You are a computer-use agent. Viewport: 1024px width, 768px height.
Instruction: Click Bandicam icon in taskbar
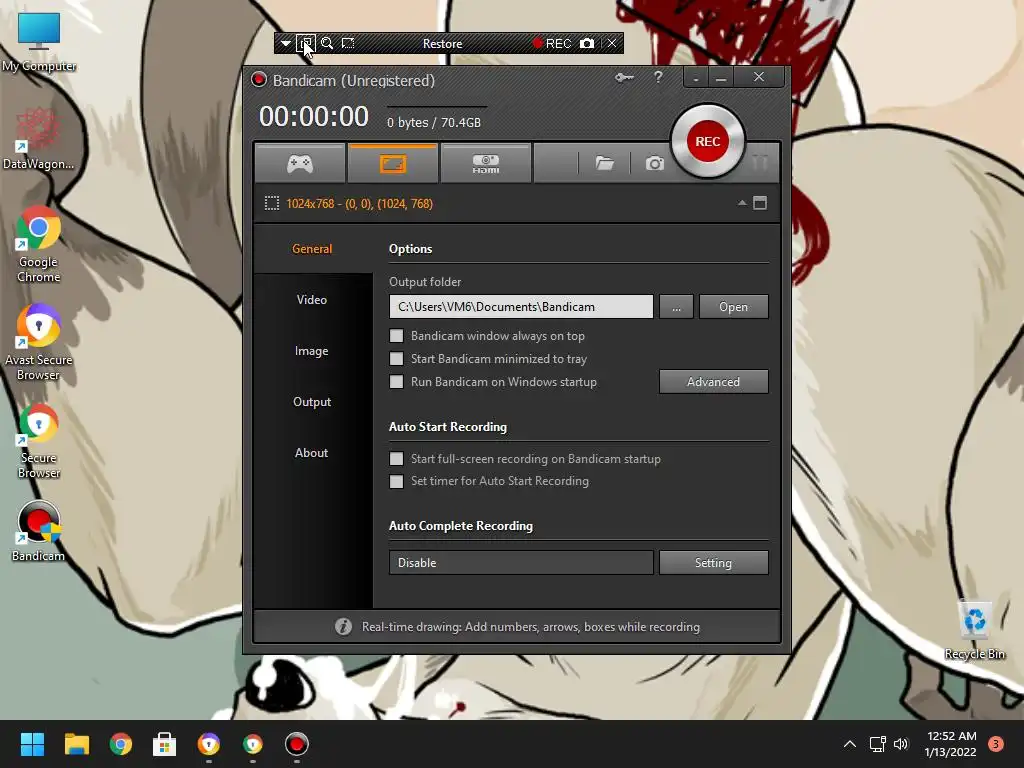pos(296,744)
